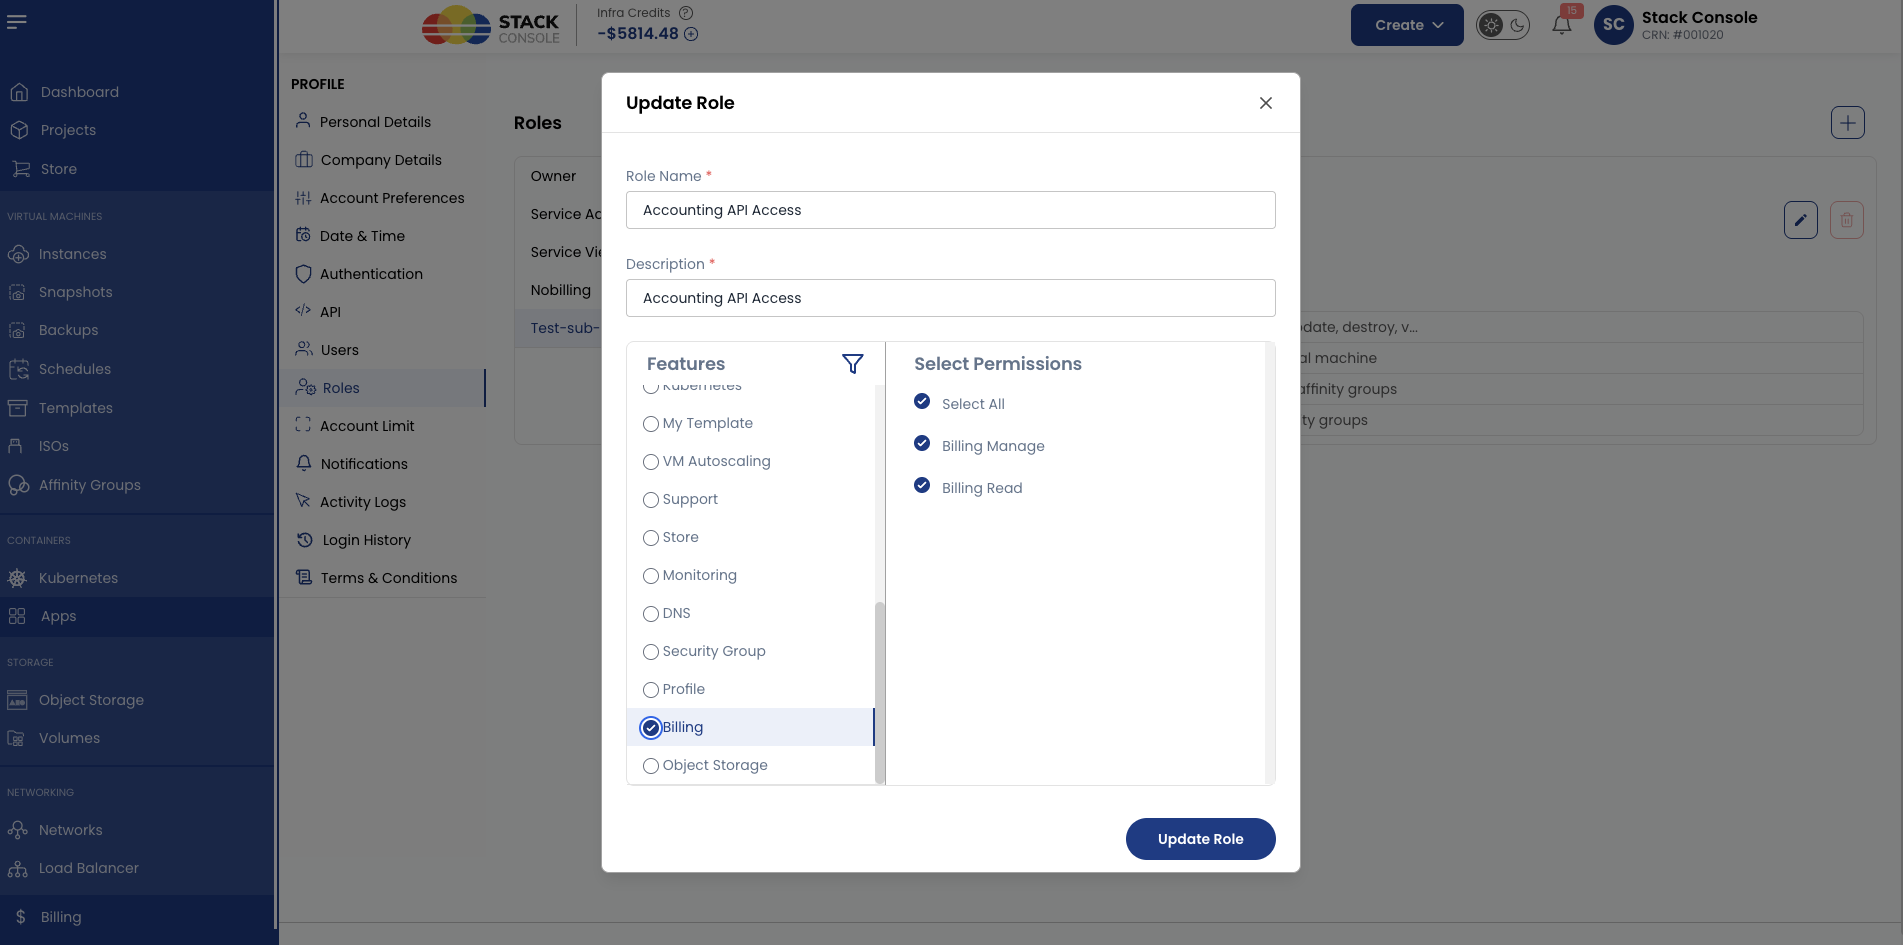
Task: Click the Networks icon in sidebar
Action: [x=17, y=830]
